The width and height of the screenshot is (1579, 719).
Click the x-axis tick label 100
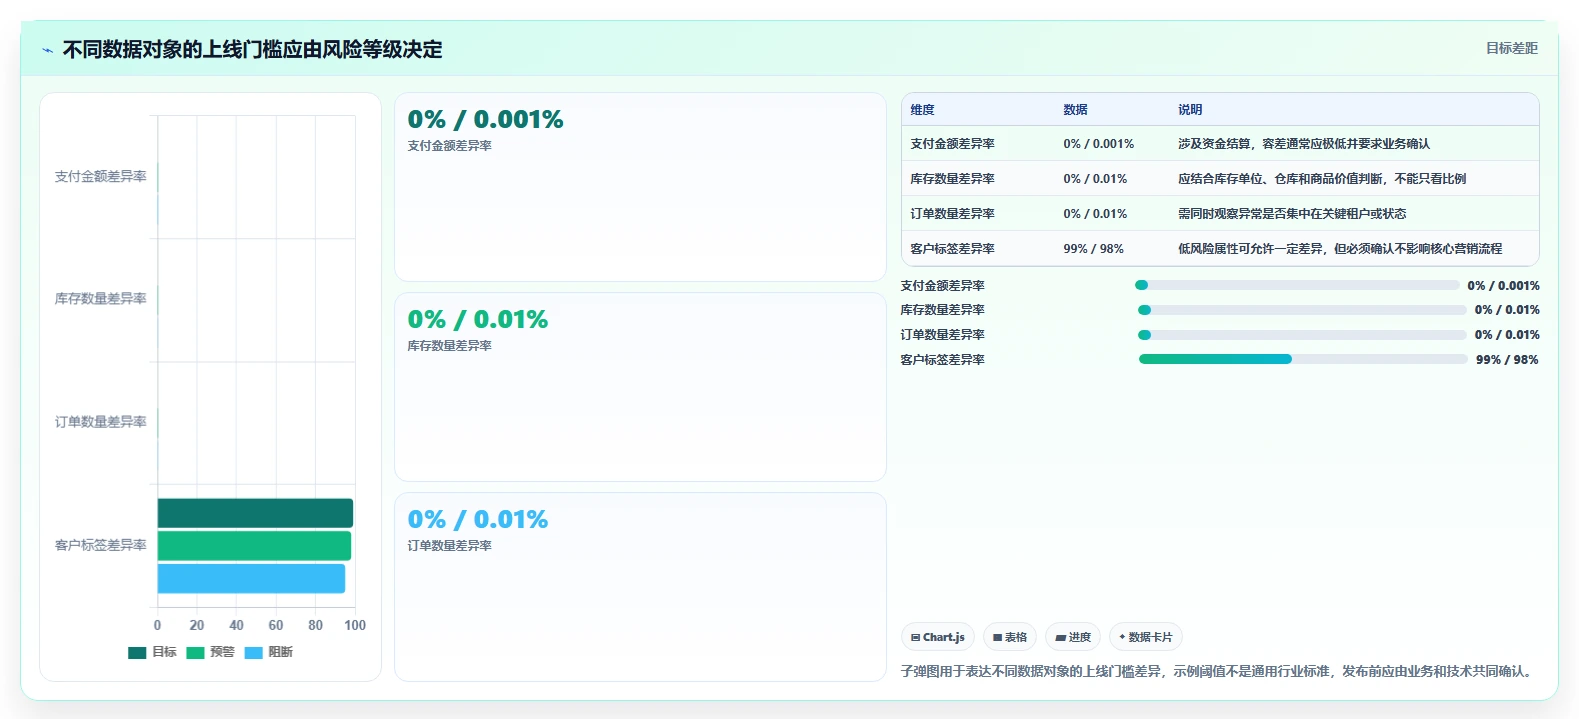coord(355,625)
